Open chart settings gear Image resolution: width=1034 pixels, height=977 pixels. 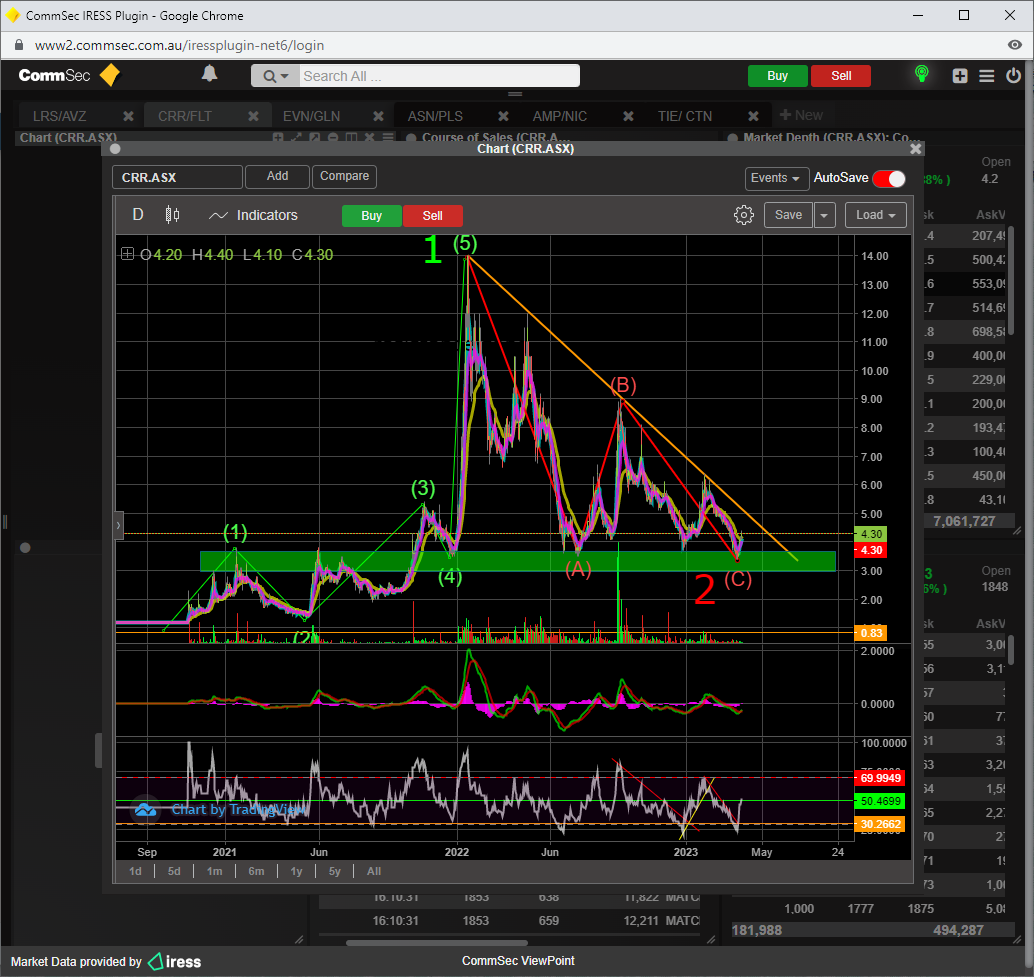[744, 216]
